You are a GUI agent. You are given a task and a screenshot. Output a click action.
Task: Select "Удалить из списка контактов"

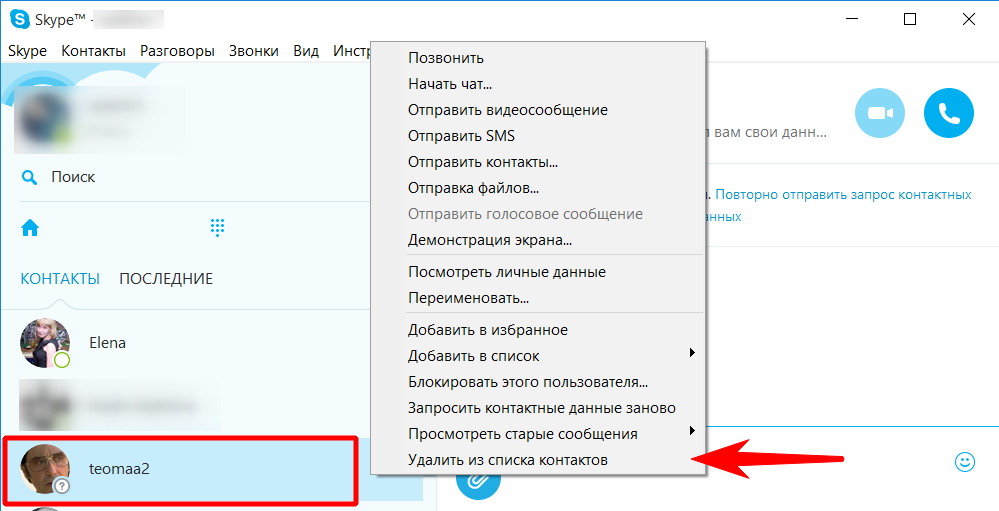[x=507, y=460]
